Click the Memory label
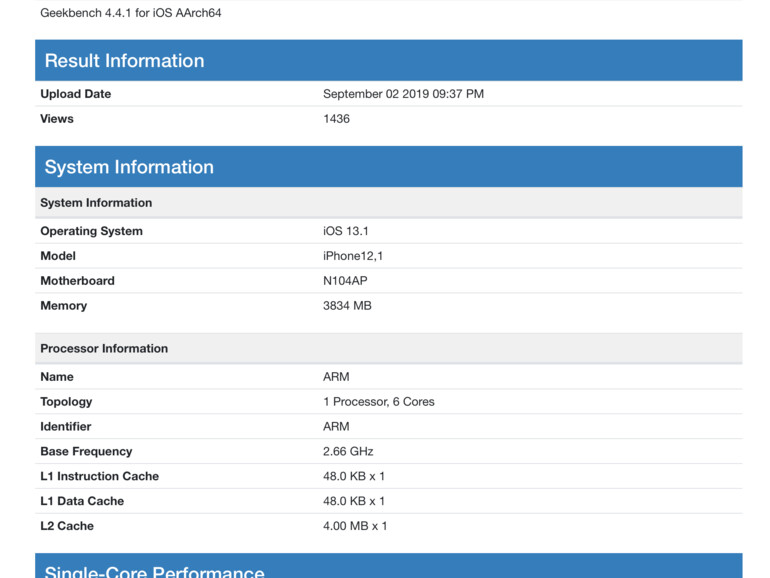This screenshot has height=578, width=770. tap(64, 306)
